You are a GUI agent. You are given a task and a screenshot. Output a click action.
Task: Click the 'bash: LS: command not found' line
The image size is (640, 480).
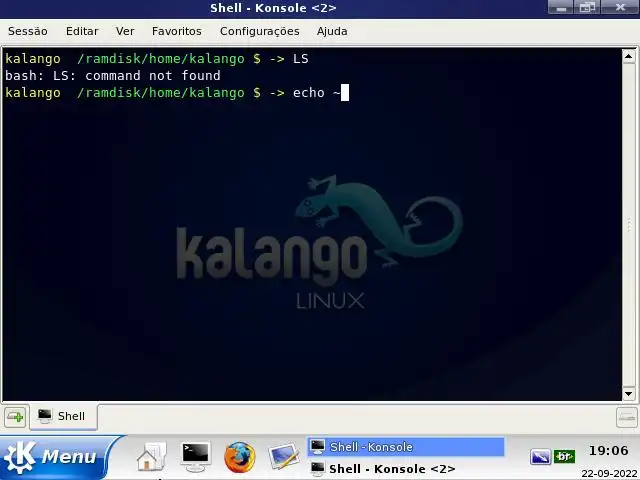pyautogui.click(x=113, y=76)
